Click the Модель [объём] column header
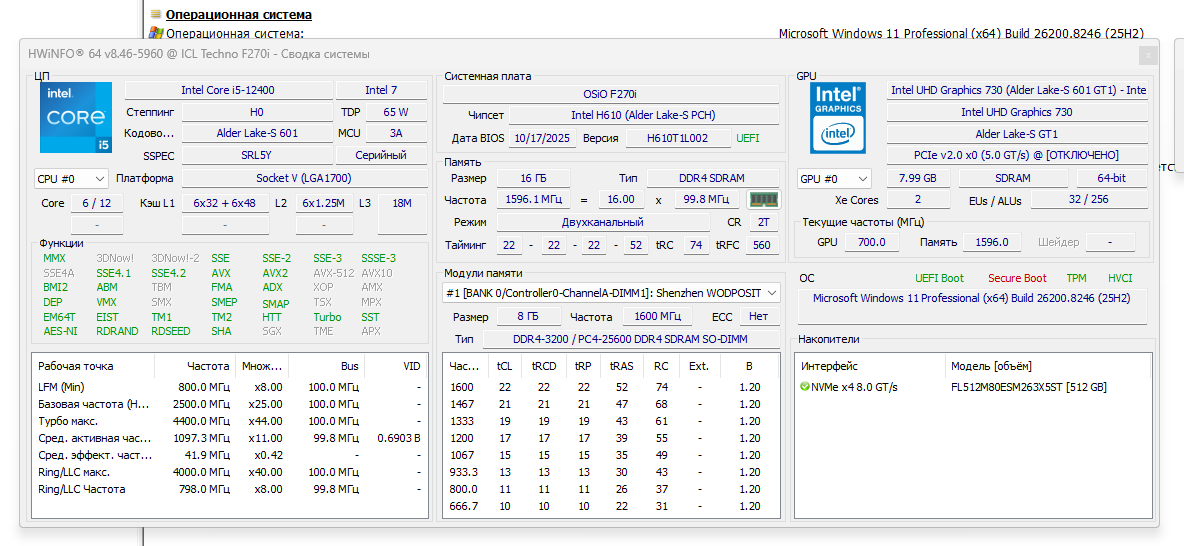Screen dimensions: 1184x546 [x=991, y=366]
